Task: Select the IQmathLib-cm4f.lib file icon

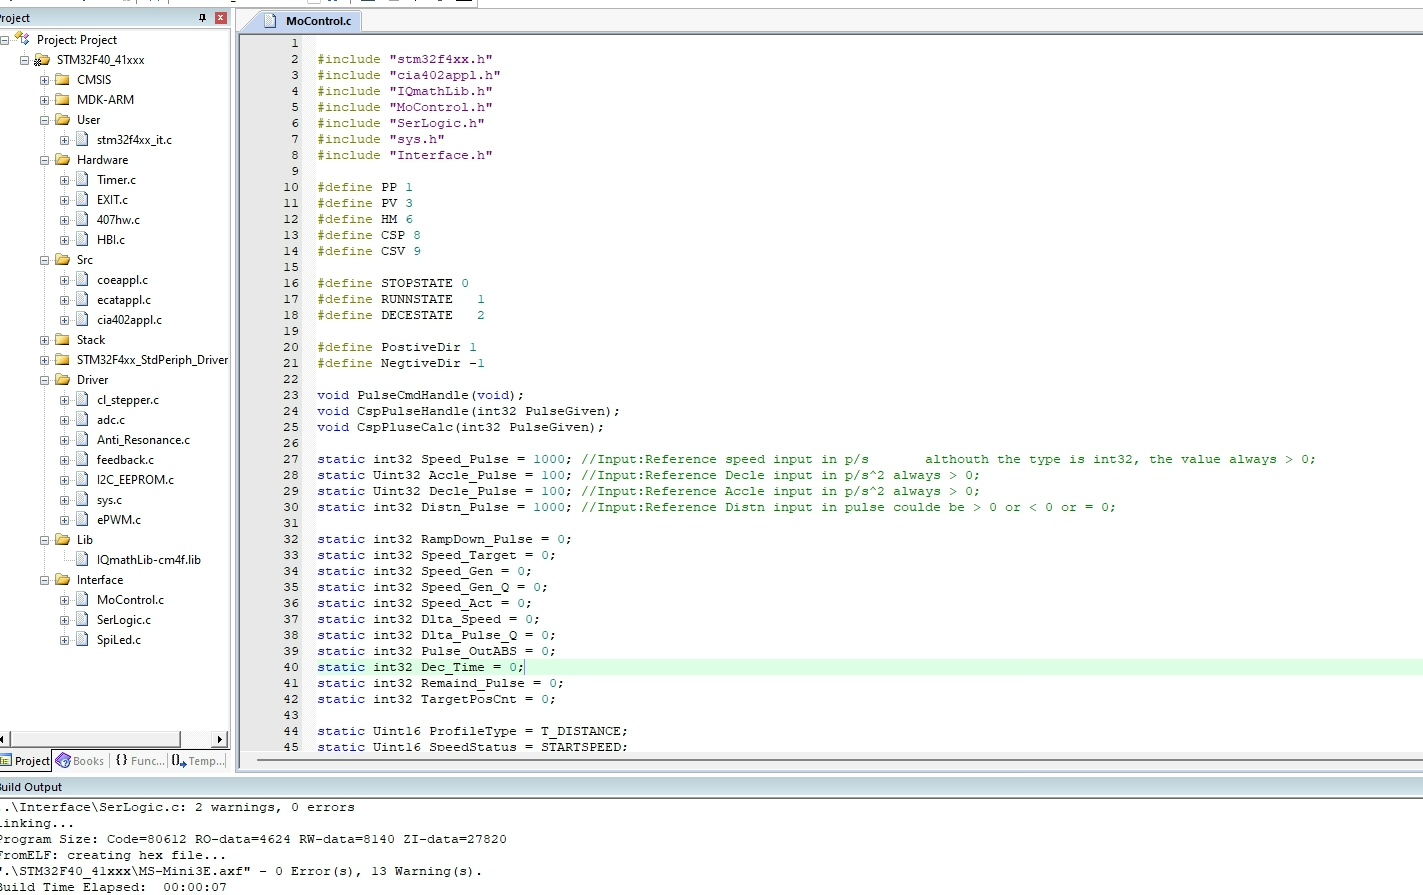Action: [83, 560]
